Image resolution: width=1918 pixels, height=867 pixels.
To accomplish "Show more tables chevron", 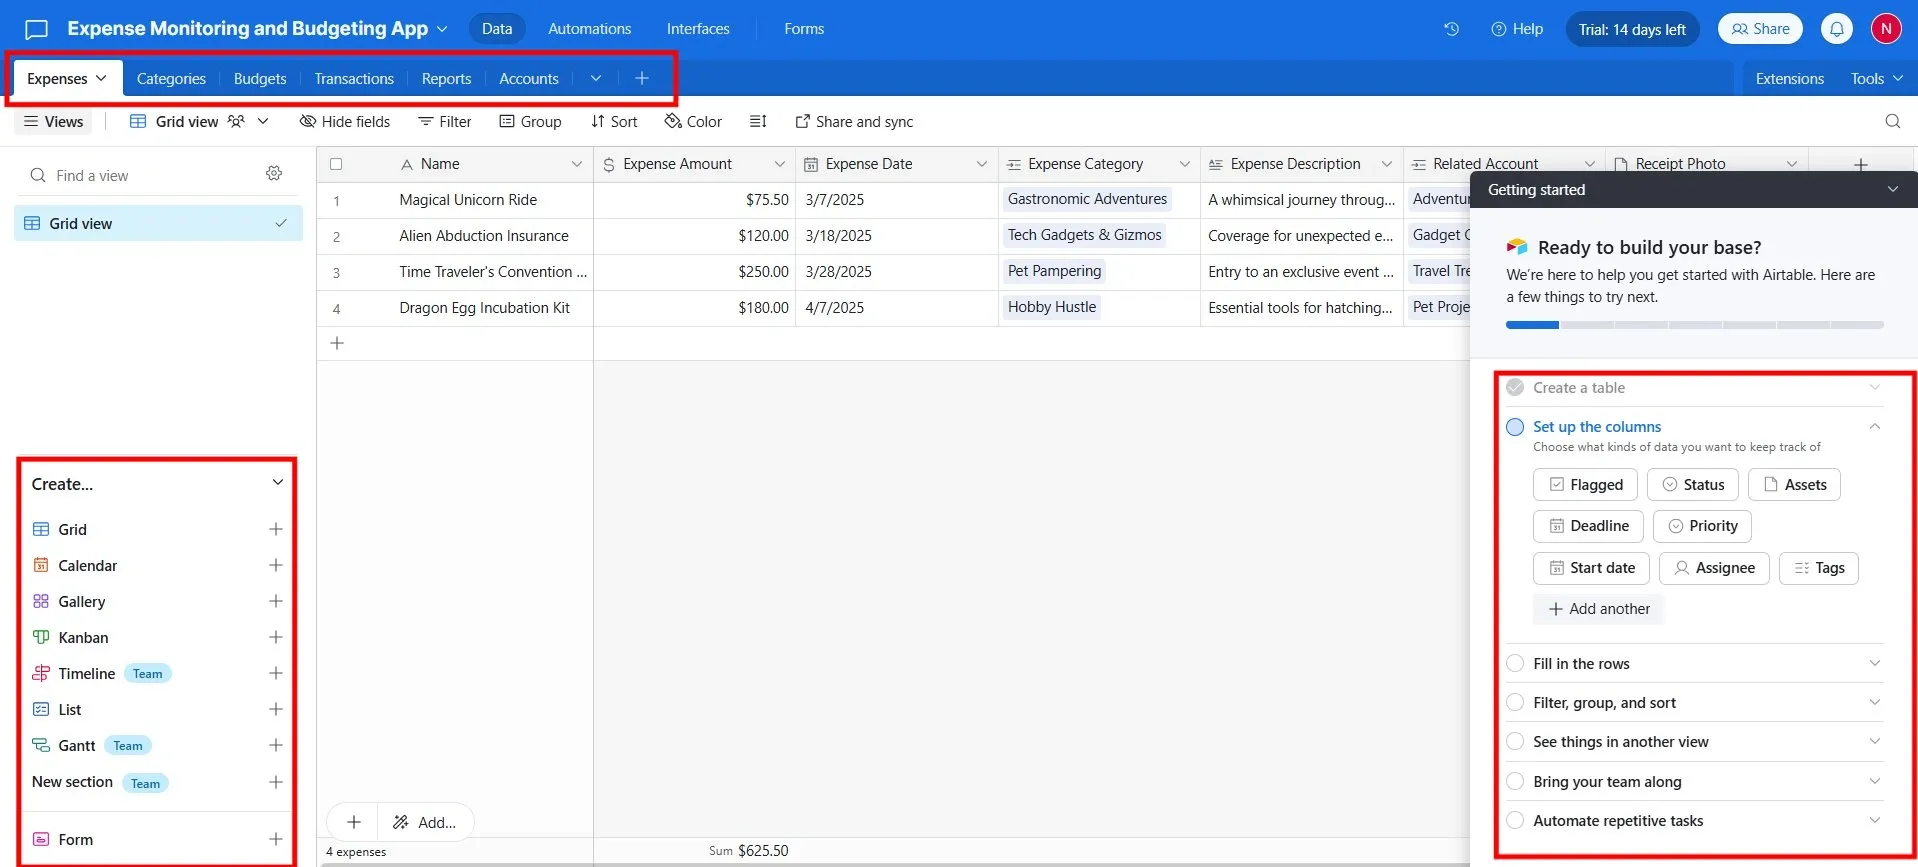I will tap(596, 78).
